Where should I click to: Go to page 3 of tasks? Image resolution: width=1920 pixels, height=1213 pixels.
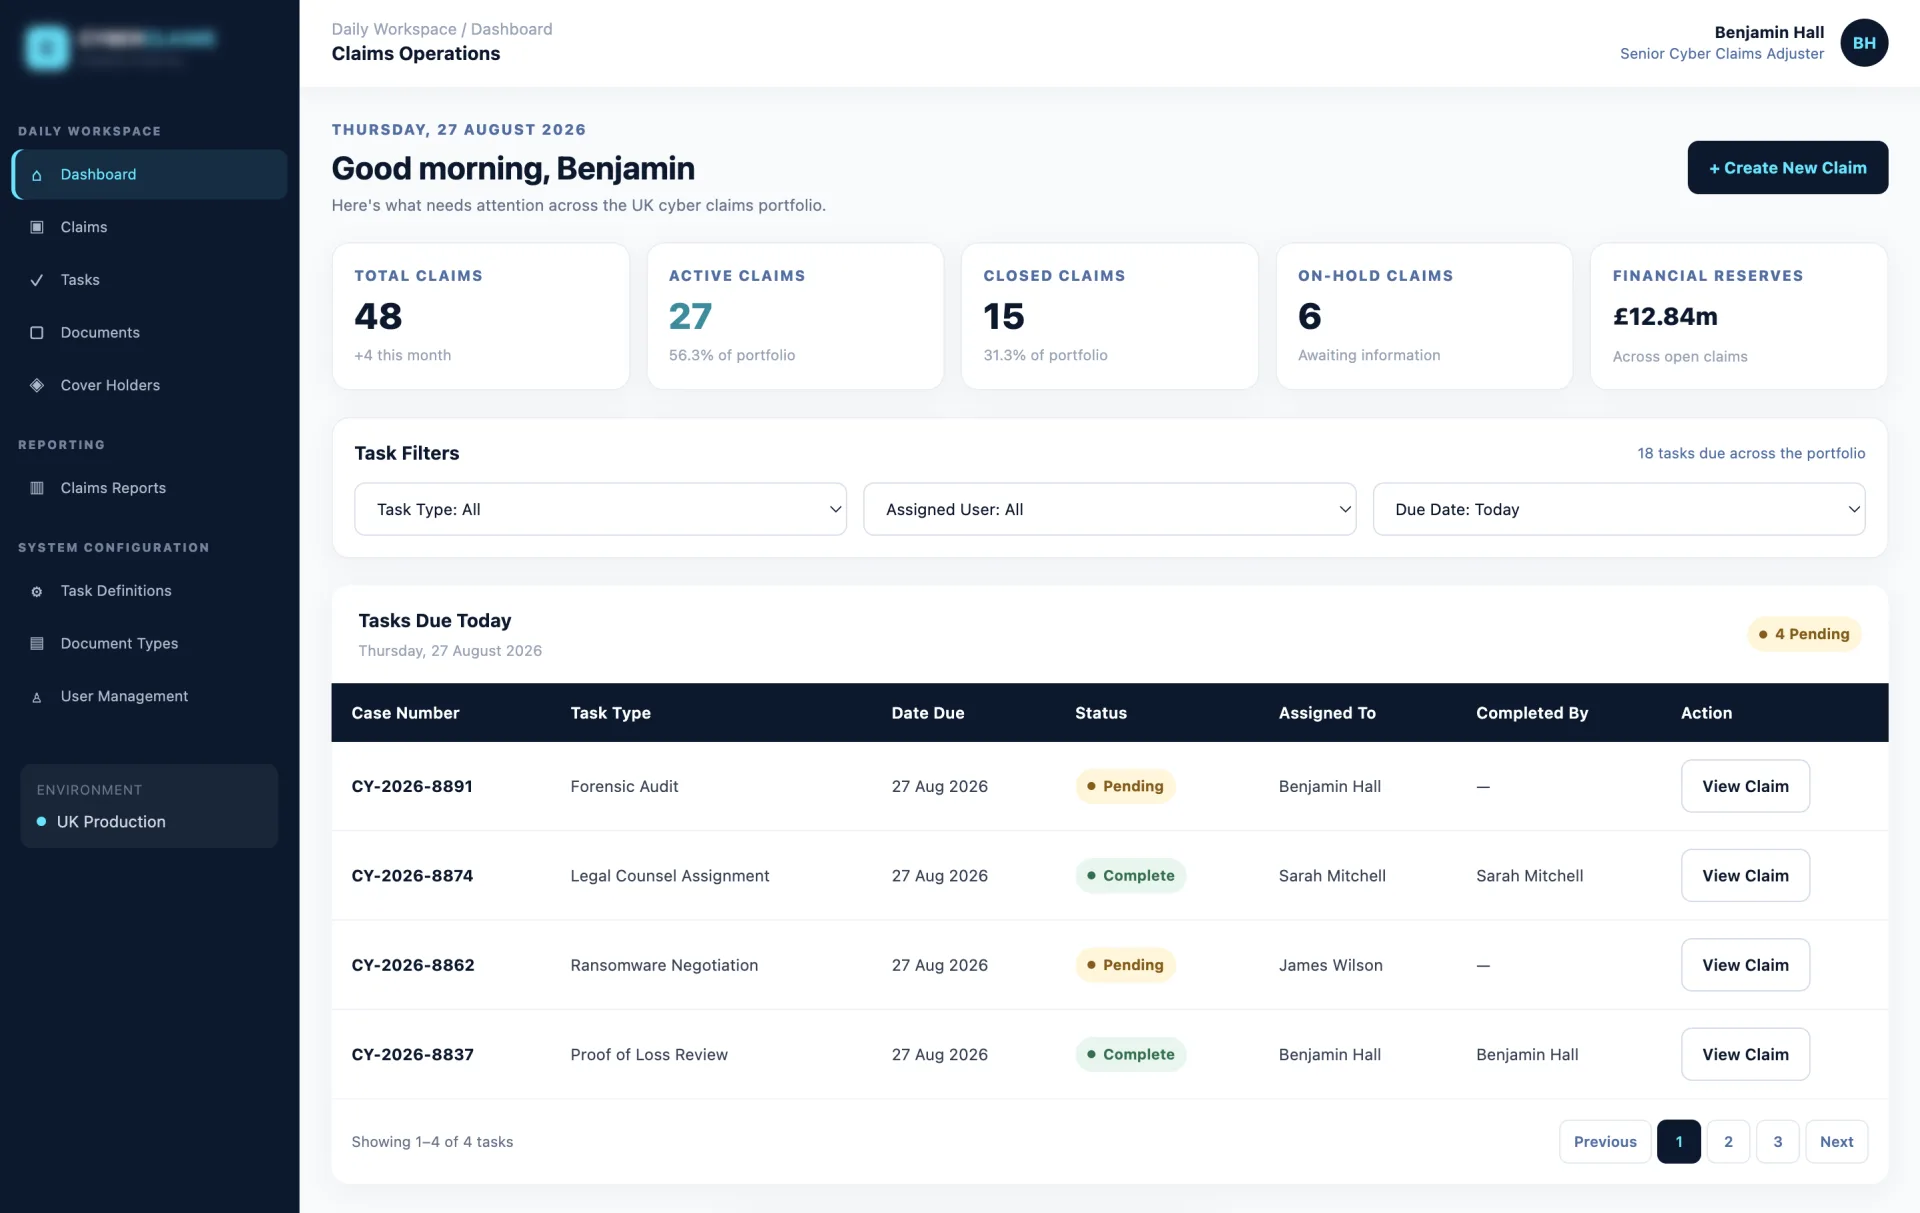point(1777,1141)
